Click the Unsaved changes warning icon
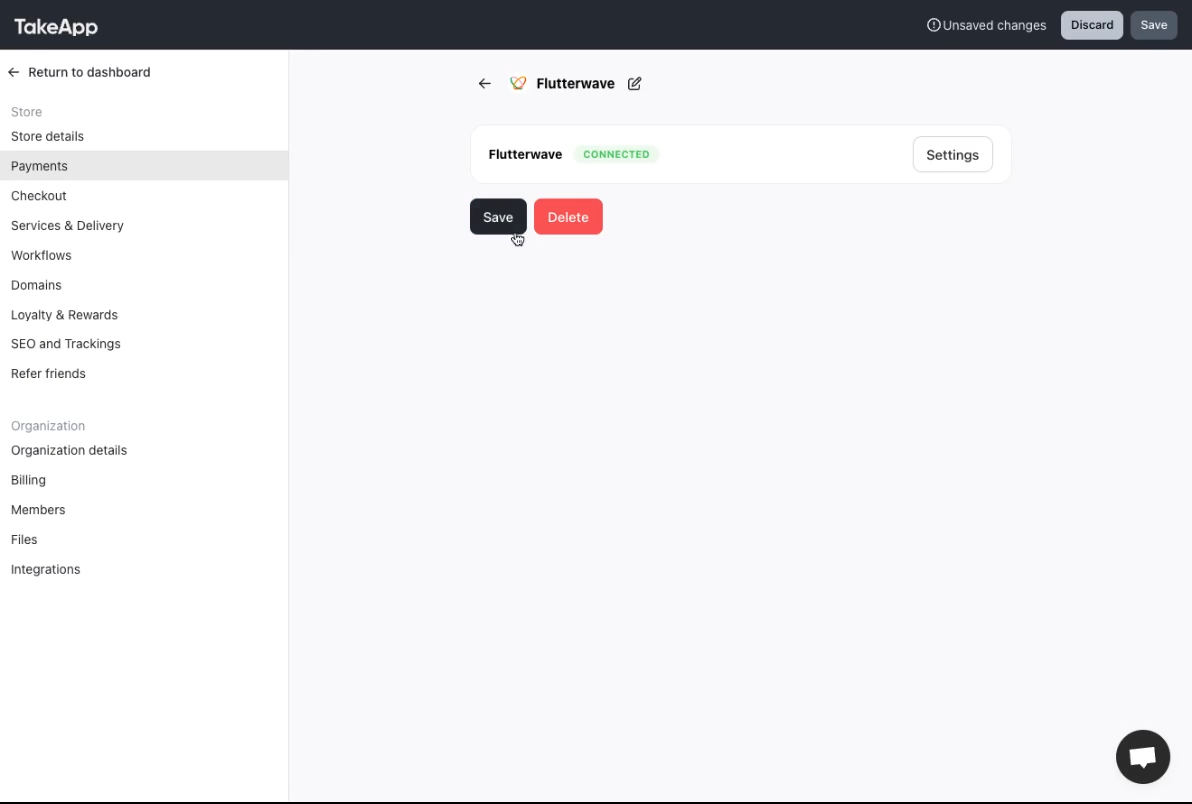The image size is (1192, 804). click(x=934, y=25)
